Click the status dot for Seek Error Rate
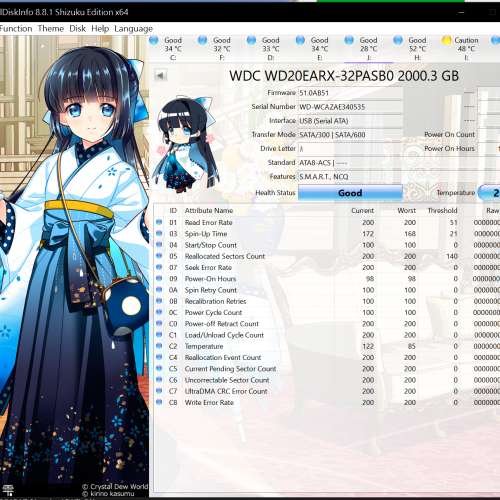Image resolution: width=500 pixels, height=500 pixels. tap(159, 267)
